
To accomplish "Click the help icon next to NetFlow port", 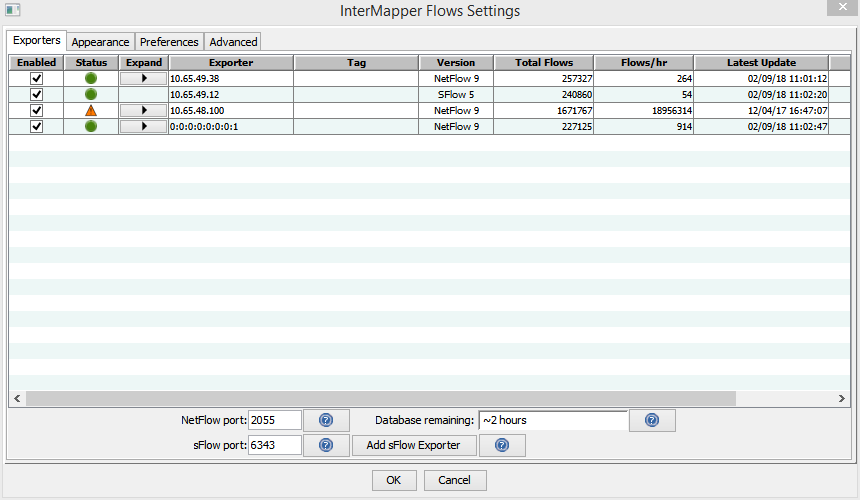I will tap(326, 421).
